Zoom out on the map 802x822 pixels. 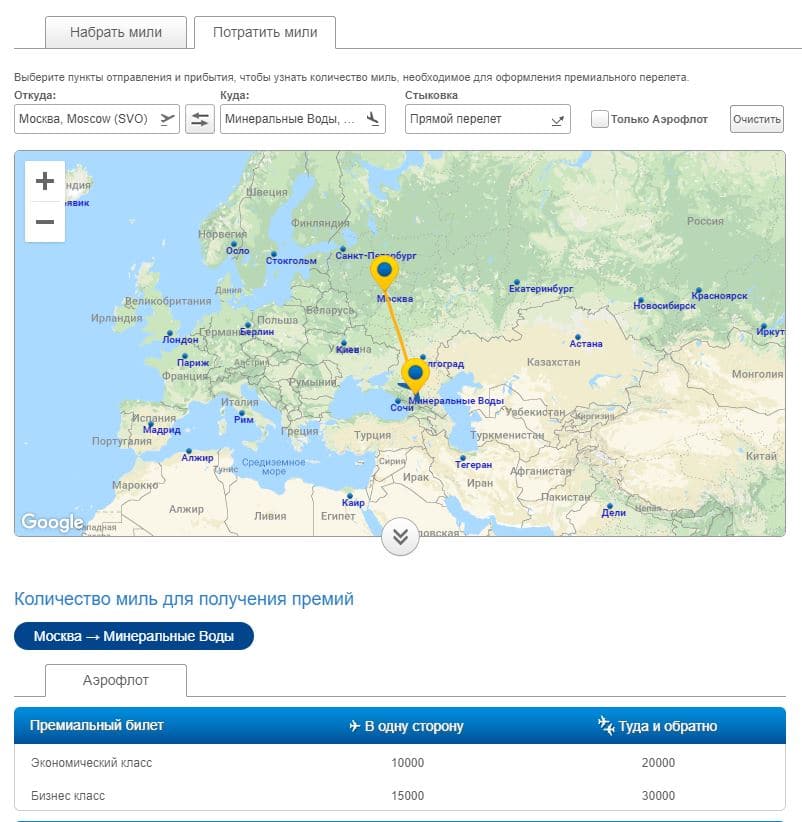45,222
